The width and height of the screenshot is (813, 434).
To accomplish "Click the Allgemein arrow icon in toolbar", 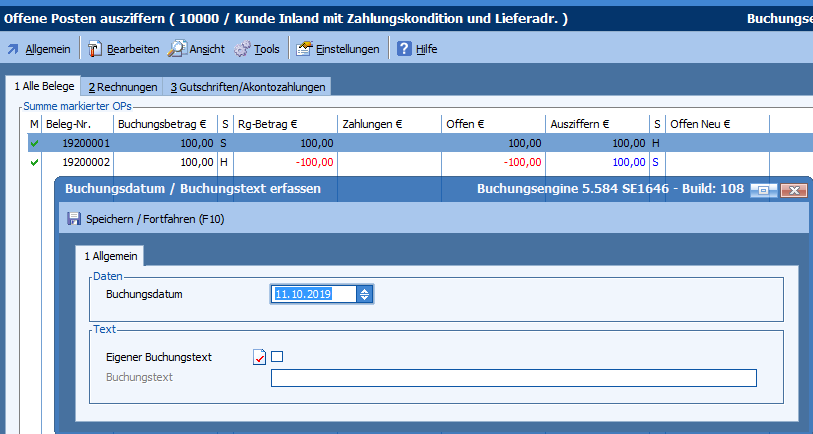I will 13,49.
